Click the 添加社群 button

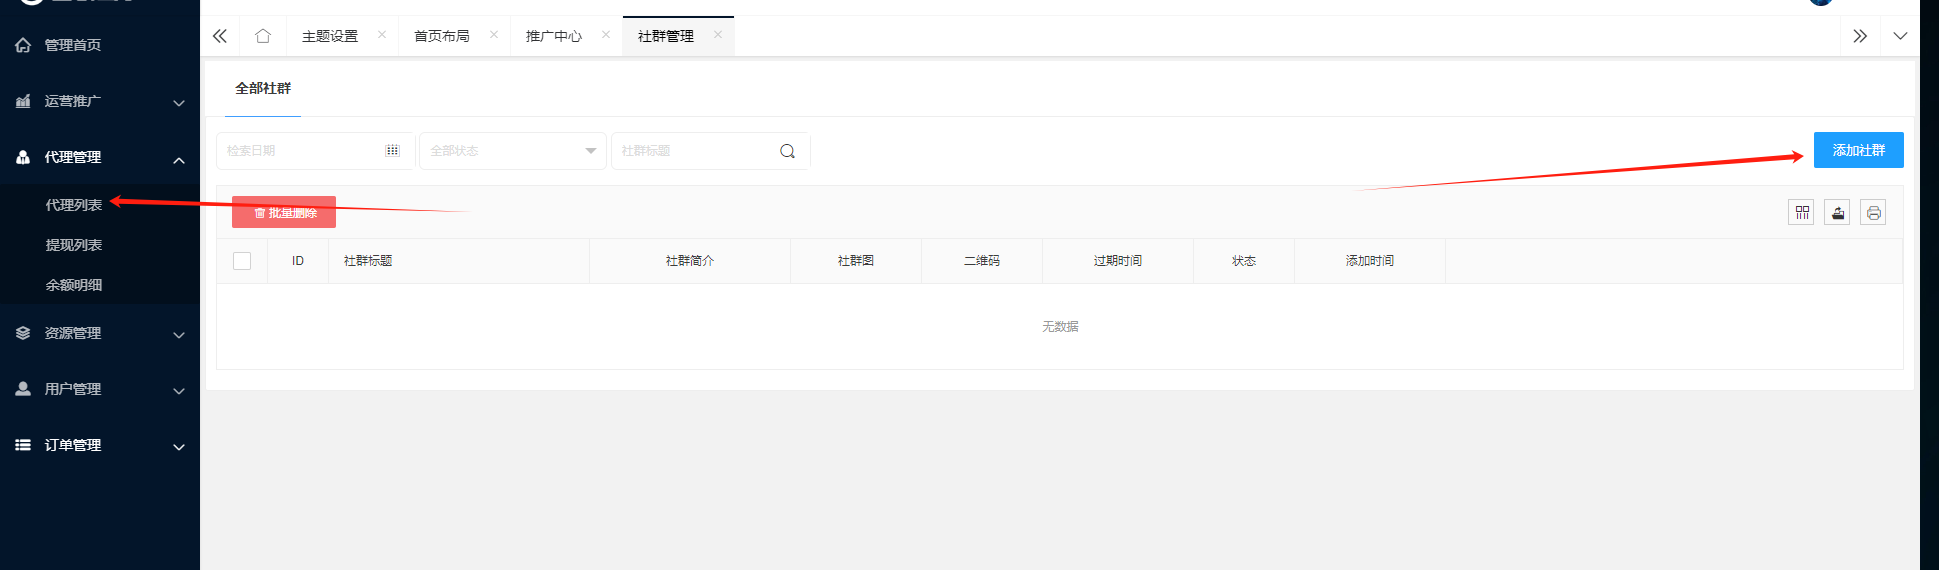(1858, 150)
